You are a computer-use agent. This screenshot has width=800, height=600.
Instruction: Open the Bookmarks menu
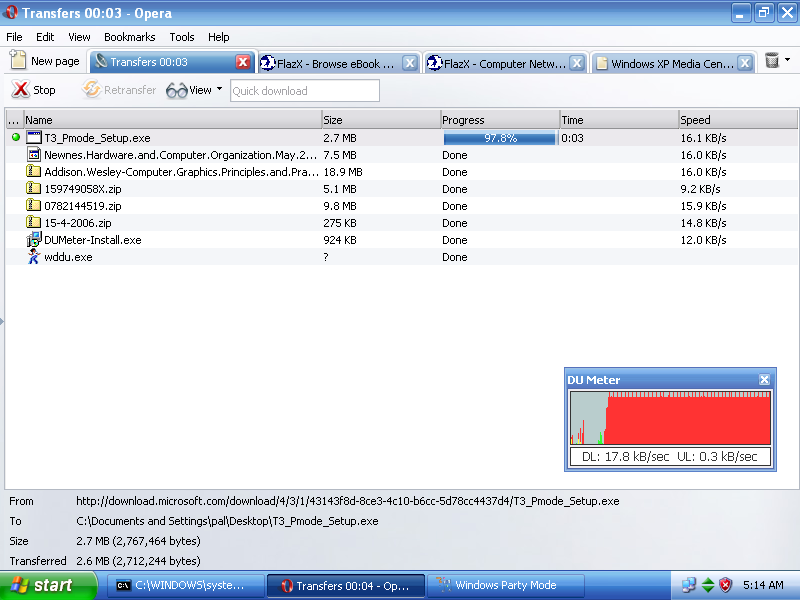click(129, 37)
